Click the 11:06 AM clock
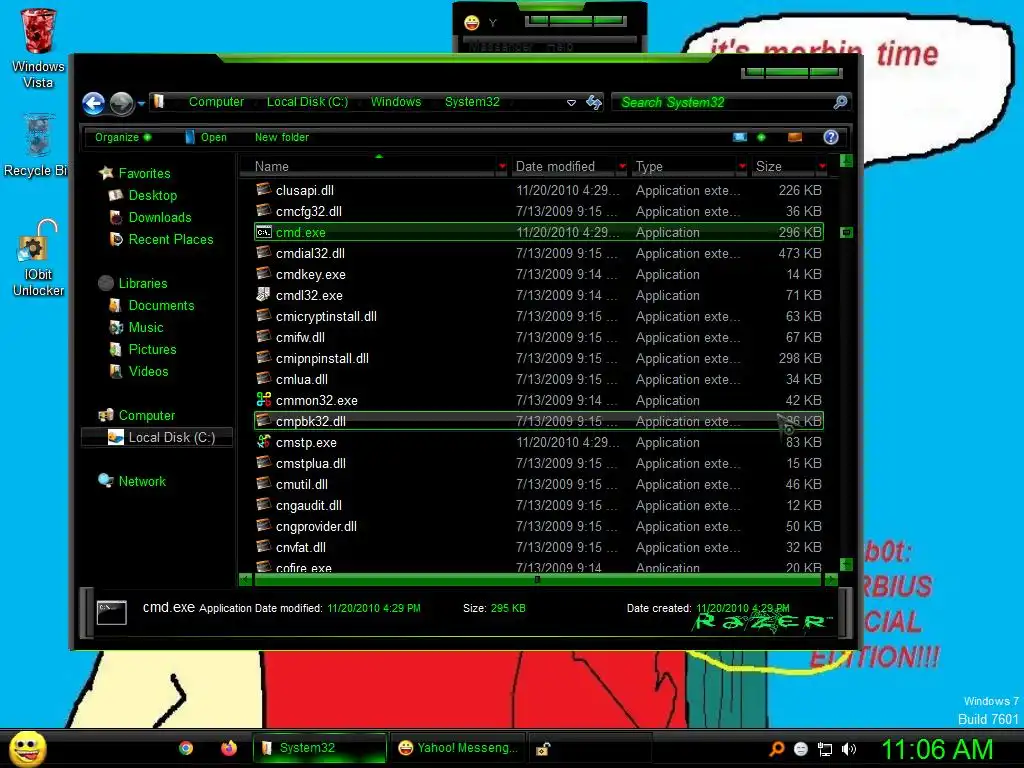The width and height of the screenshot is (1024, 768). pos(936,749)
